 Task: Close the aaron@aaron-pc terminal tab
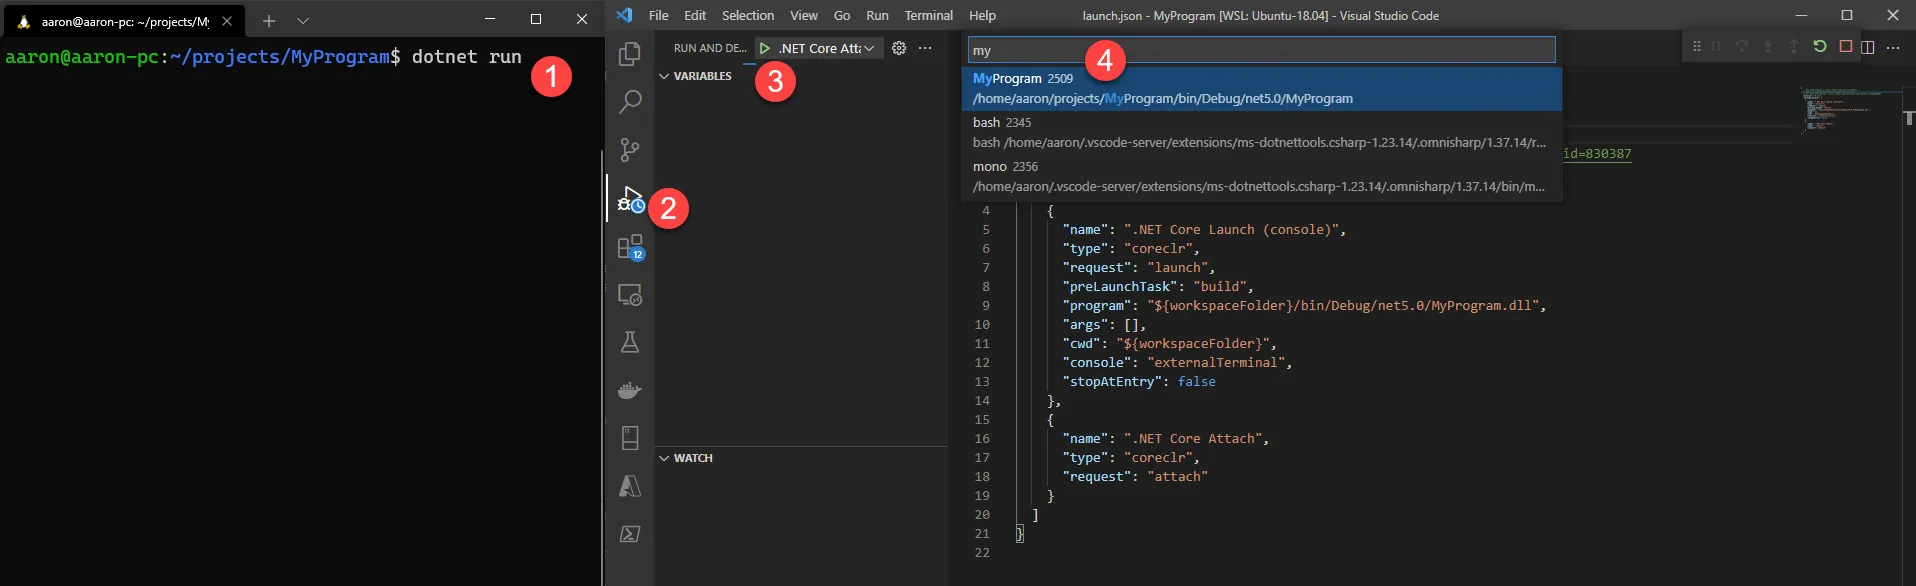tap(227, 21)
